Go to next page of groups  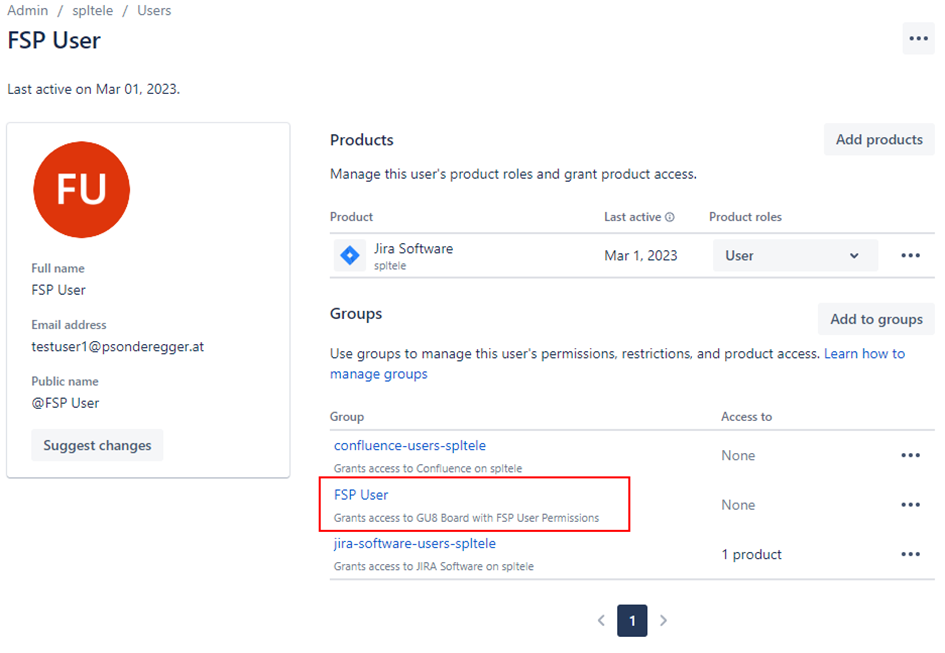[x=664, y=620]
